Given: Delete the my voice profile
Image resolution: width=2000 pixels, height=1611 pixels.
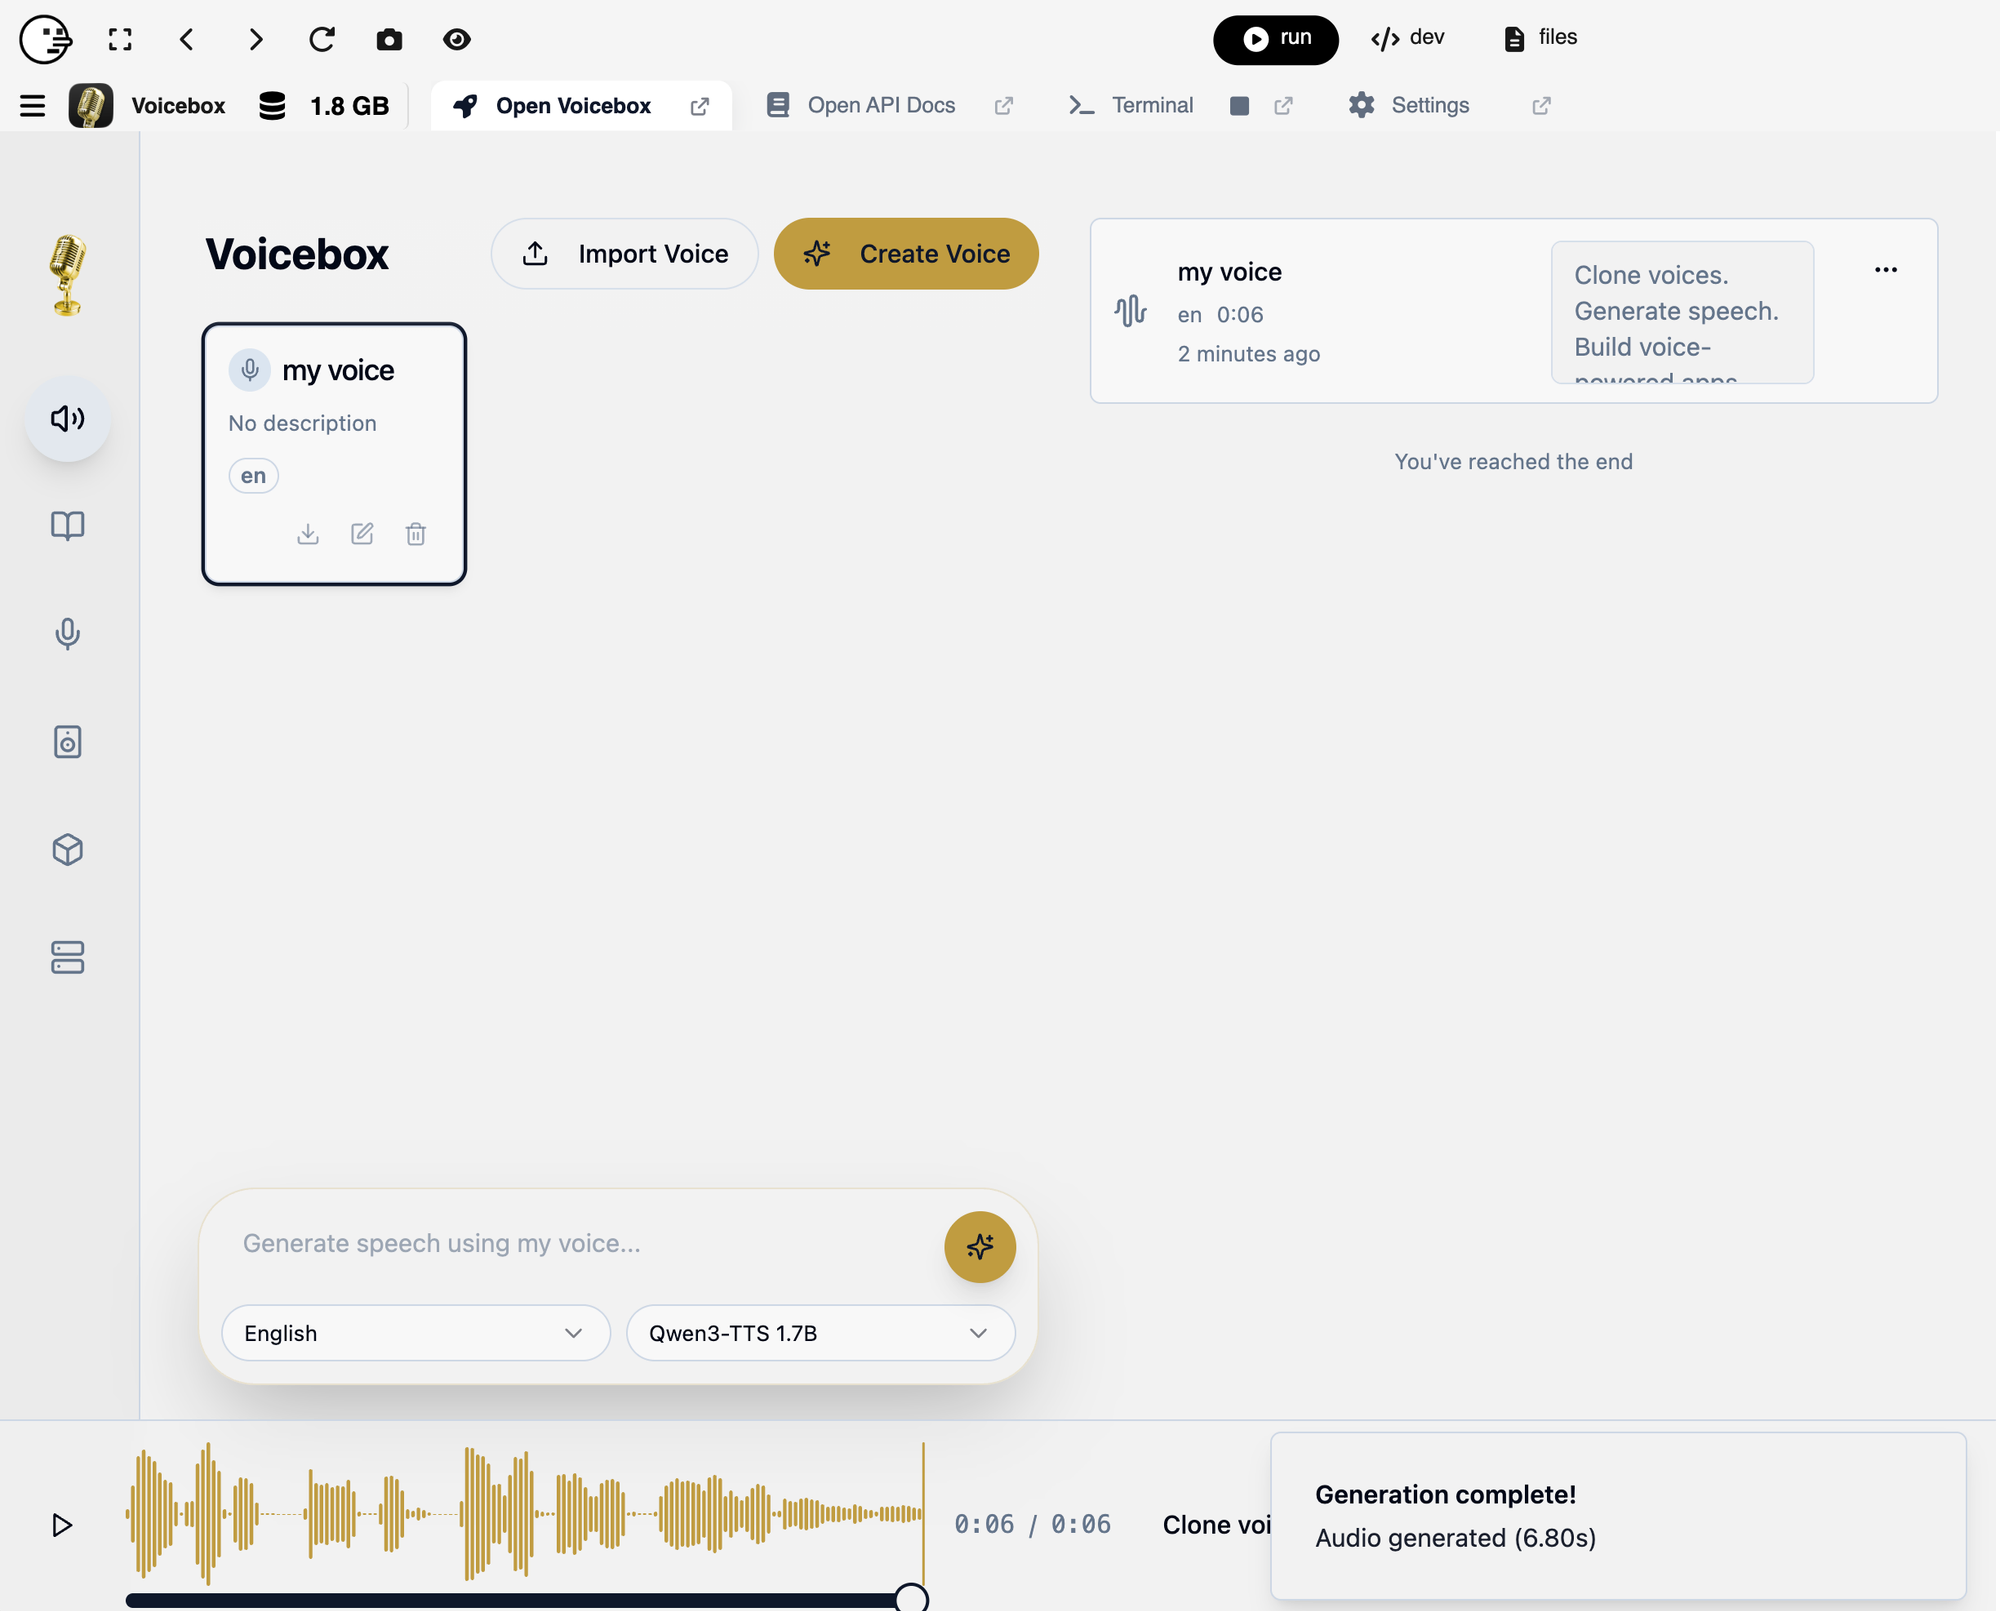Looking at the screenshot, I should pos(416,534).
